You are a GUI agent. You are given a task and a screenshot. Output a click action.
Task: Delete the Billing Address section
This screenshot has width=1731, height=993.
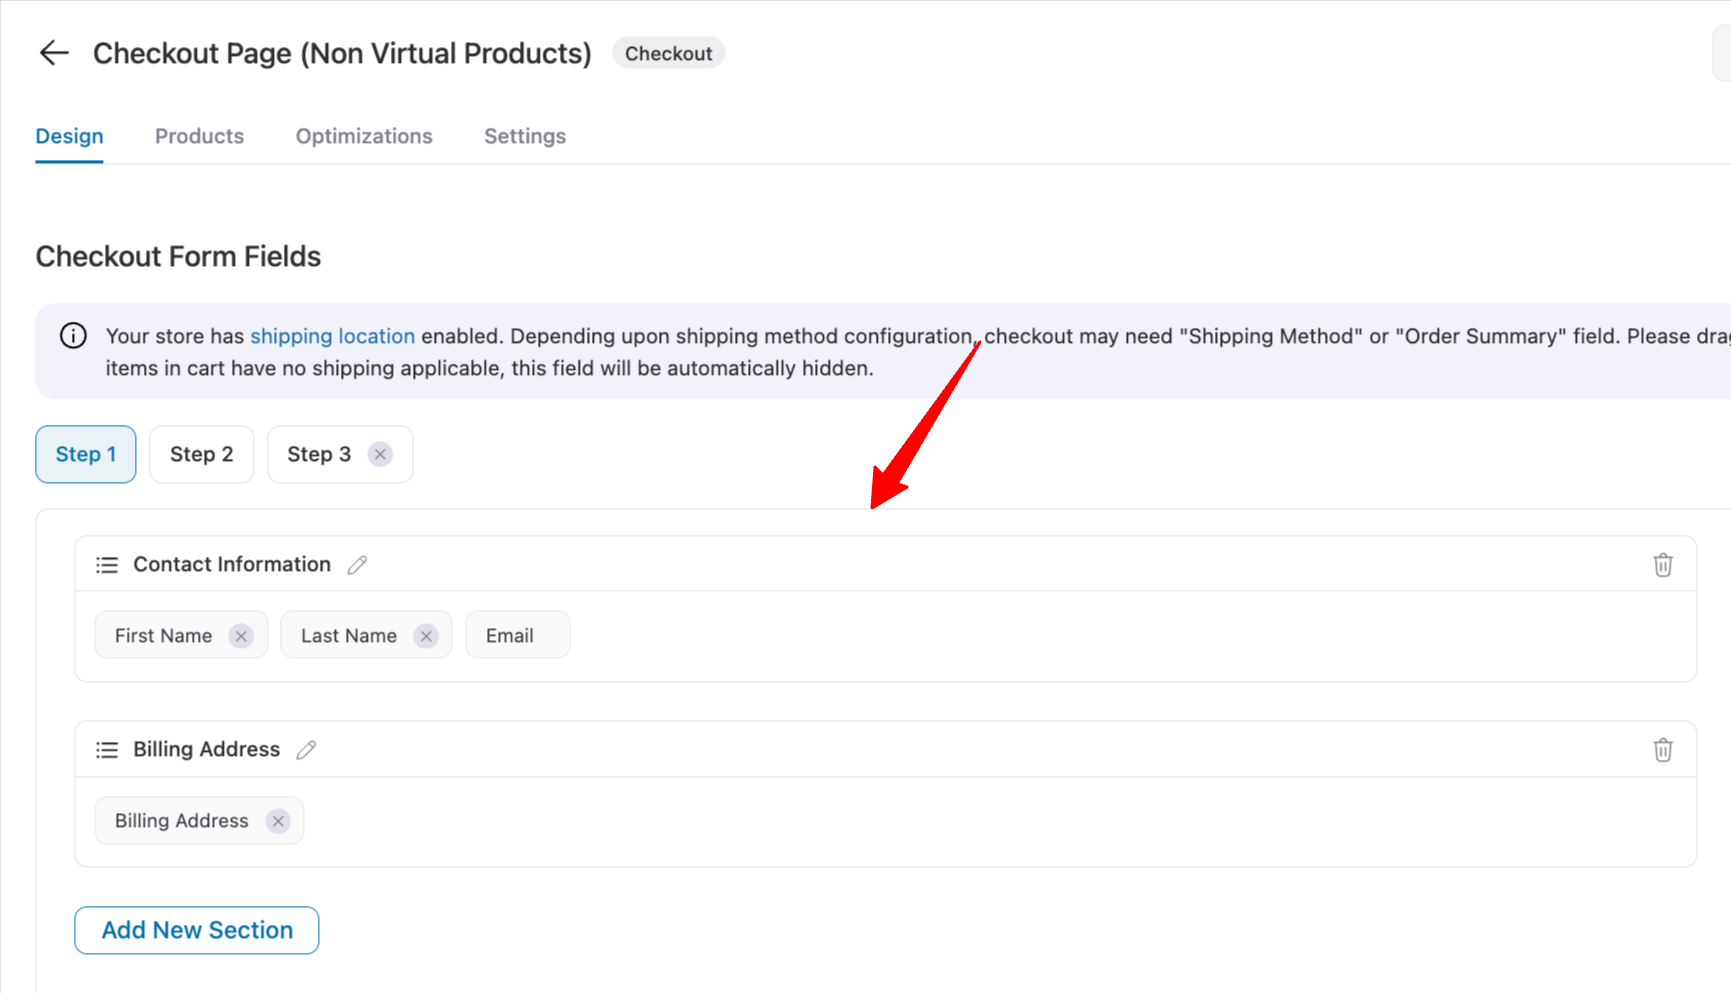(x=1662, y=750)
